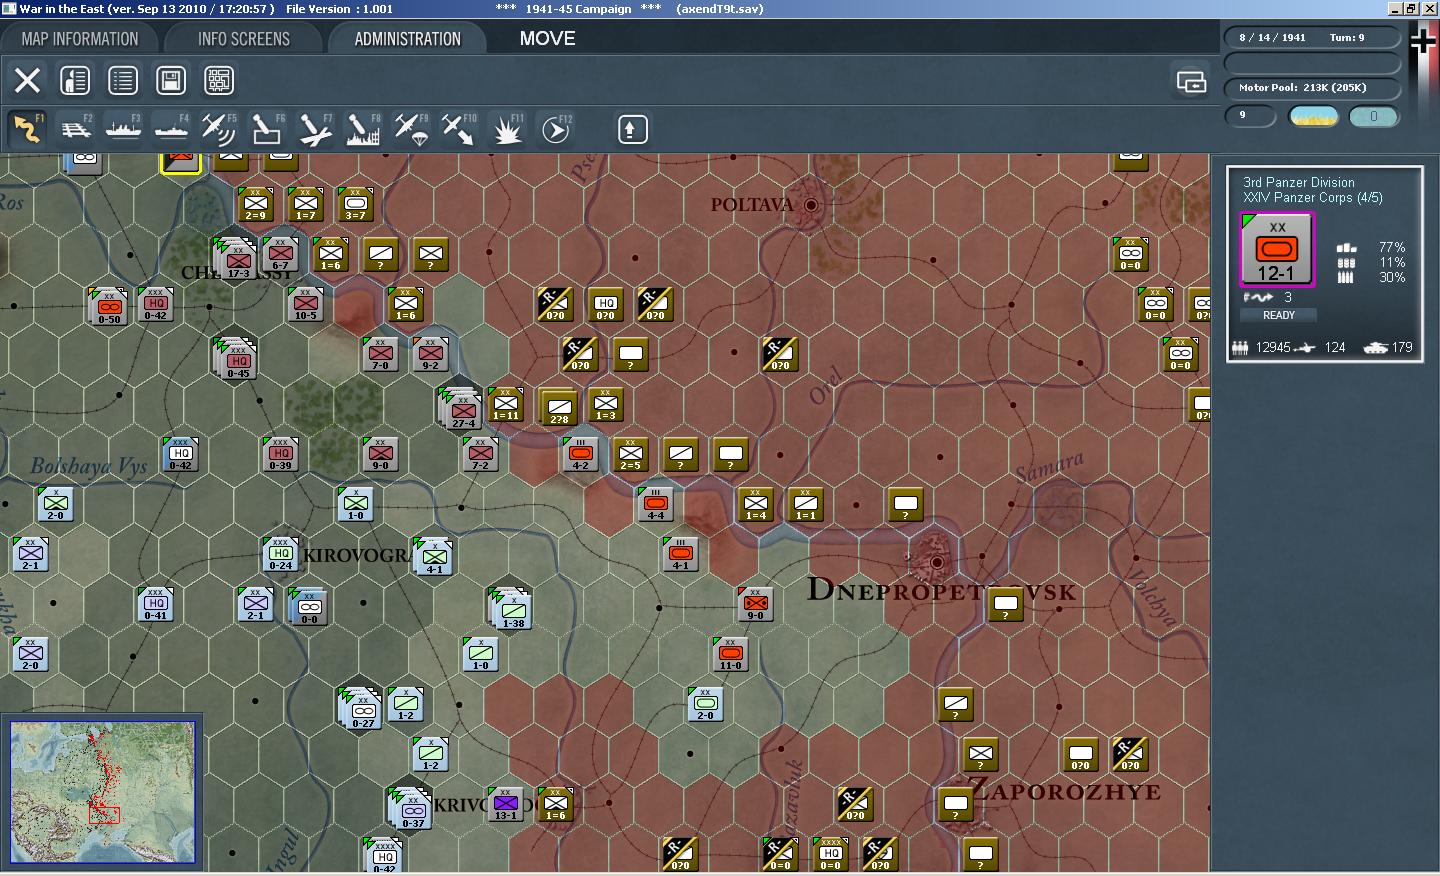Select the 6-7 infantry counter
This screenshot has height=876, width=1440.
point(281,254)
